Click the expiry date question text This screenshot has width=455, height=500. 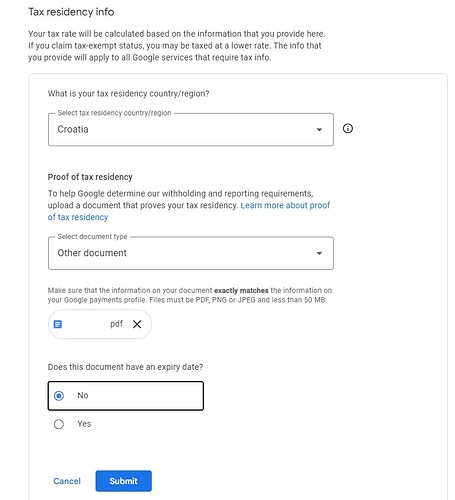click(125, 367)
